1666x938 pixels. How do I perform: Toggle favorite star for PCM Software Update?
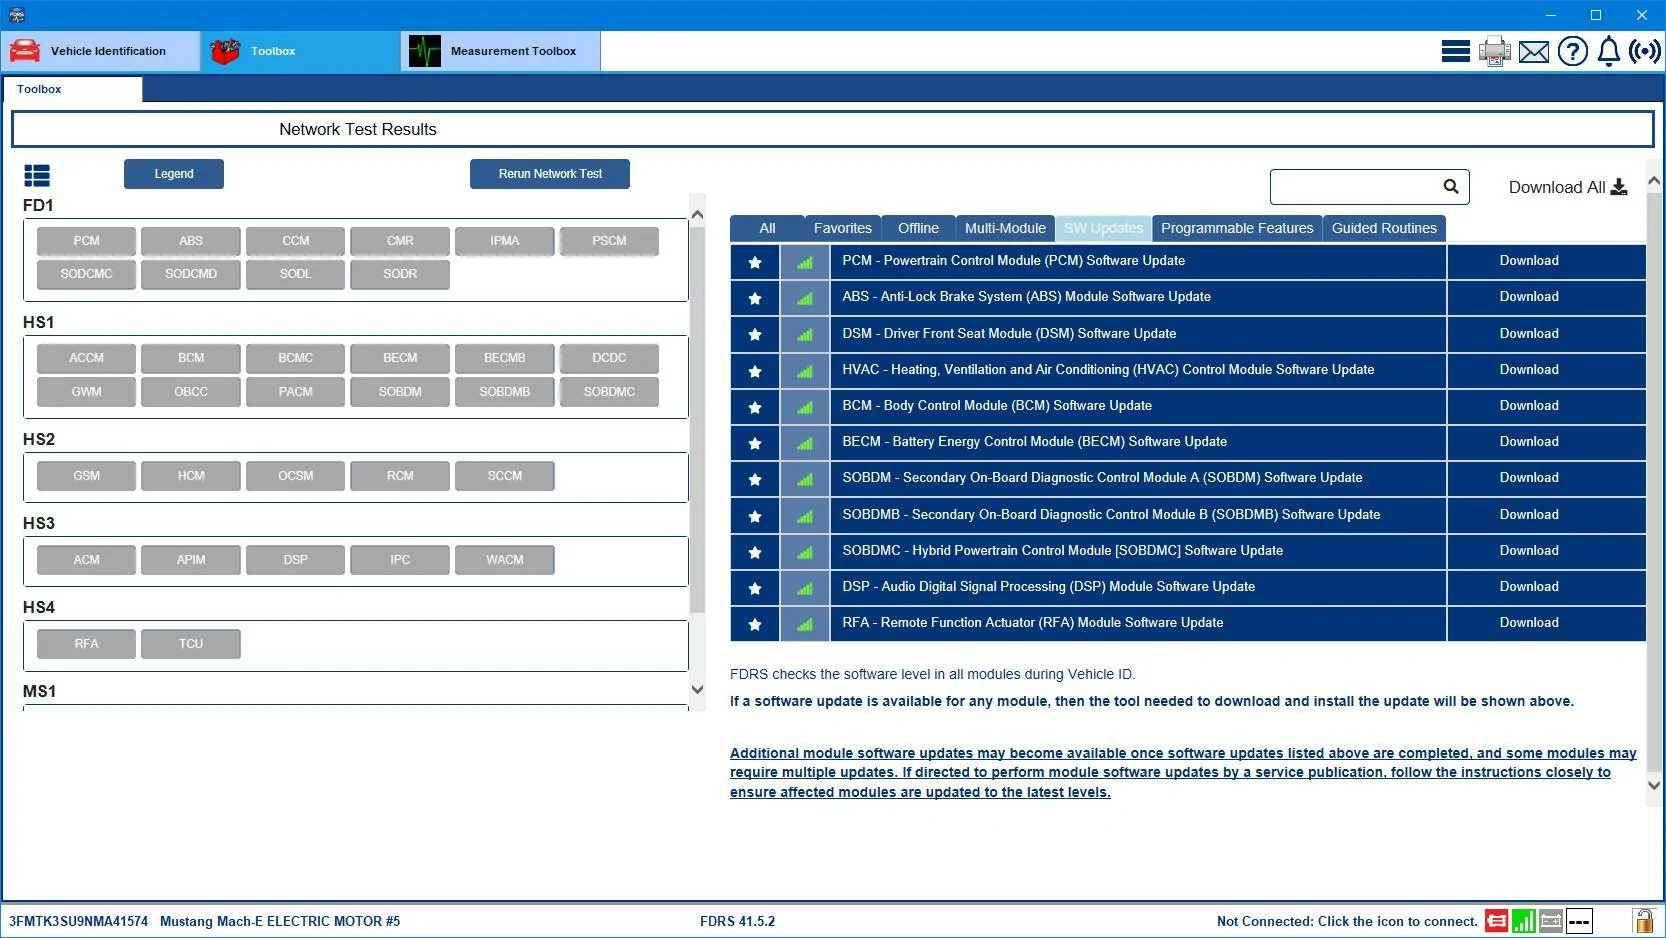point(755,262)
